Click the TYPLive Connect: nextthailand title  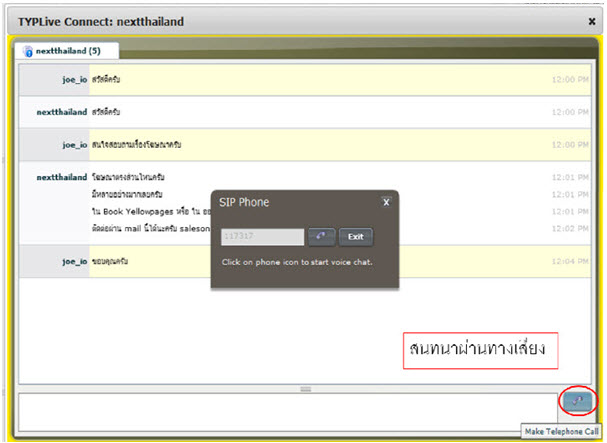click(101, 22)
